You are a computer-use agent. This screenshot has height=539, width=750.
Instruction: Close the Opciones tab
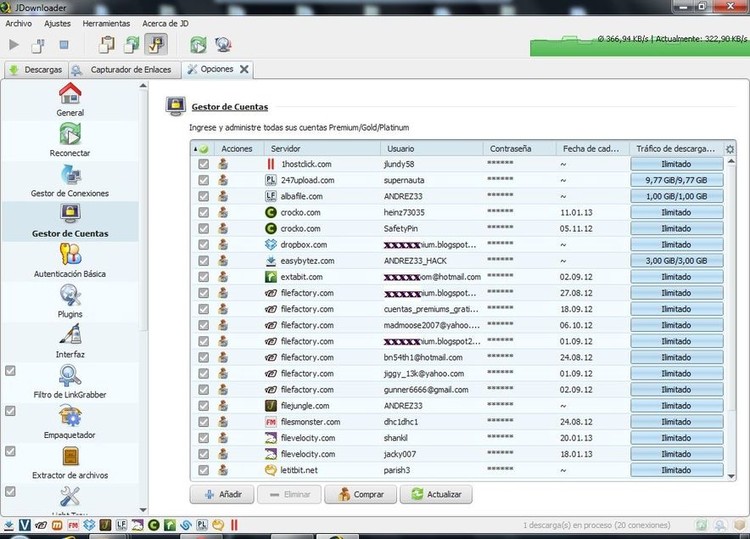coord(244,69)
